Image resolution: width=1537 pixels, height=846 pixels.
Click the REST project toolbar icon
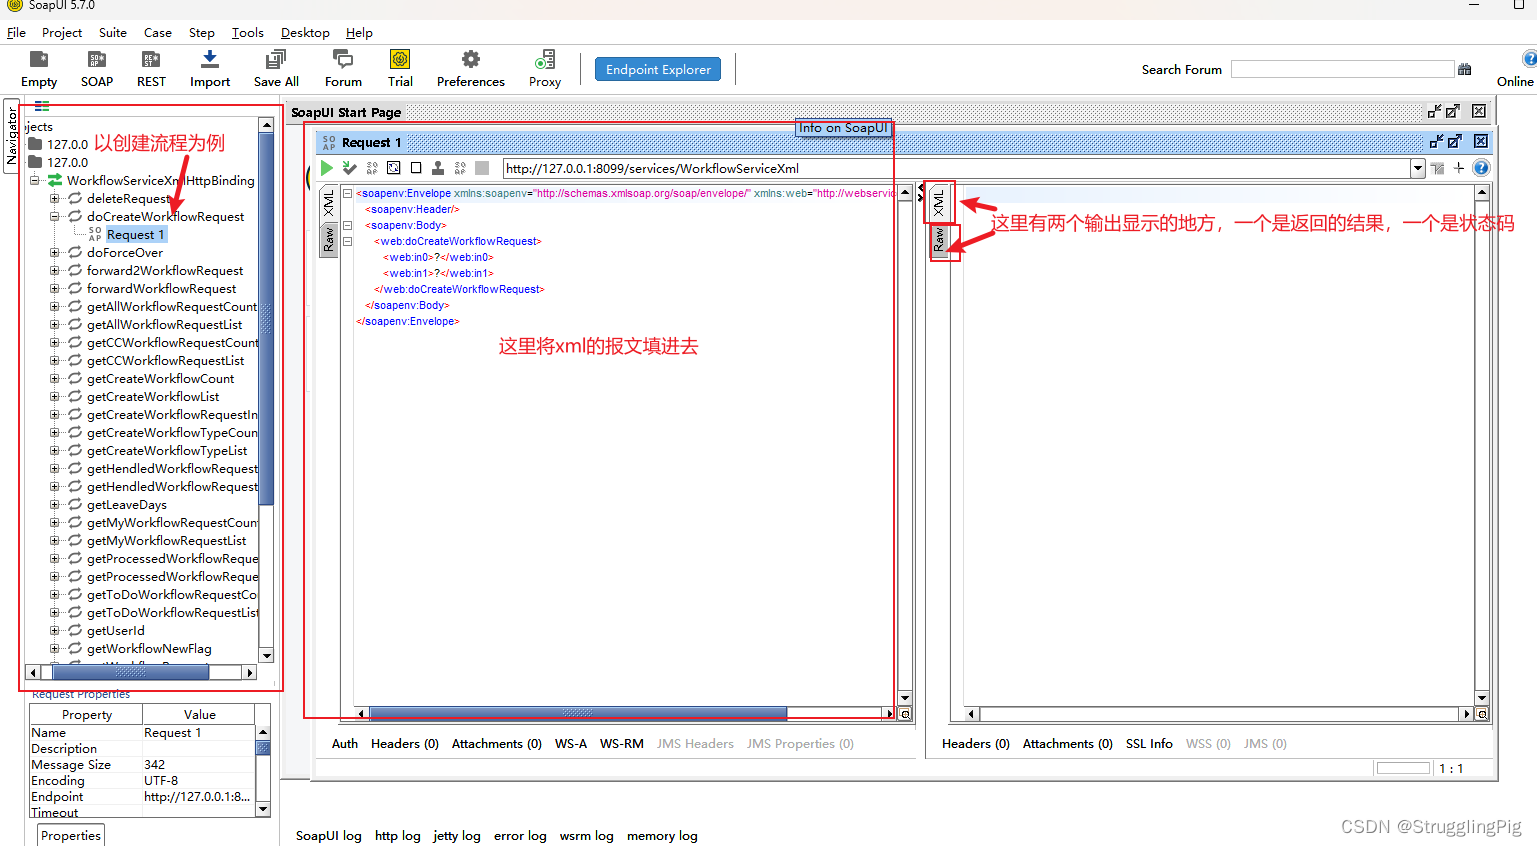tap(151, 69)
